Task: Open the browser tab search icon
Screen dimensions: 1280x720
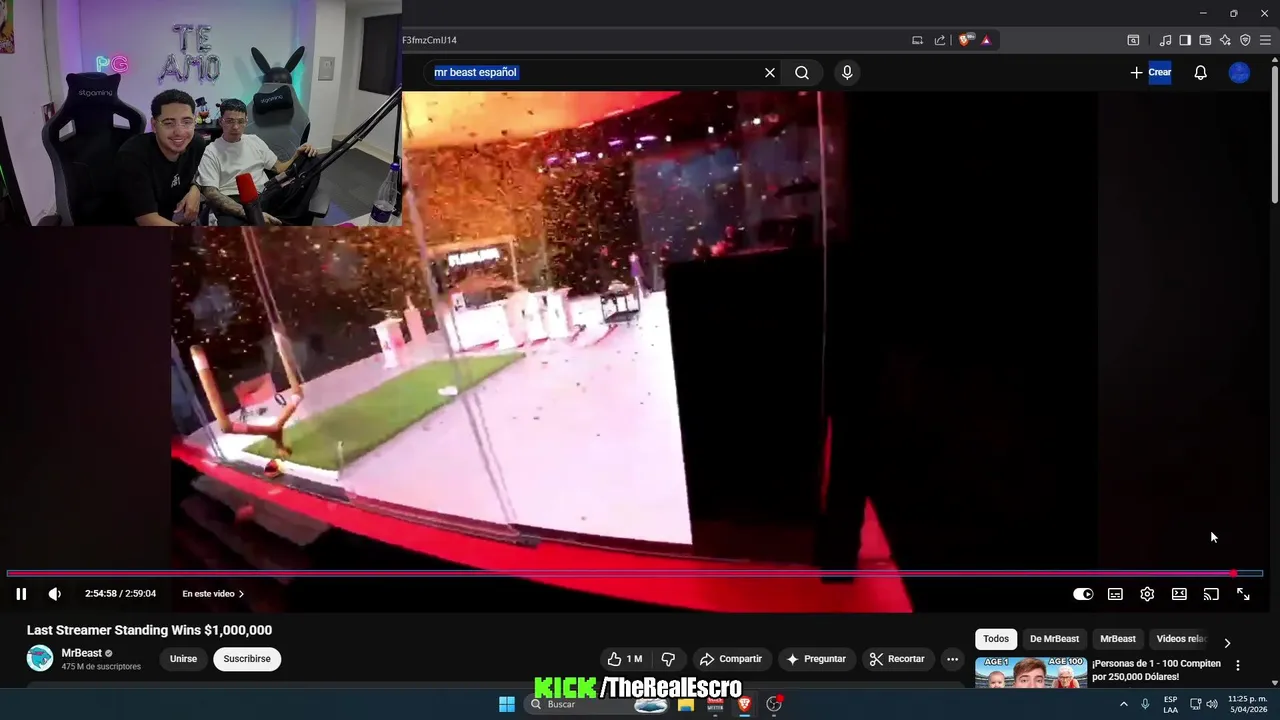Action: coord(1133,40)
